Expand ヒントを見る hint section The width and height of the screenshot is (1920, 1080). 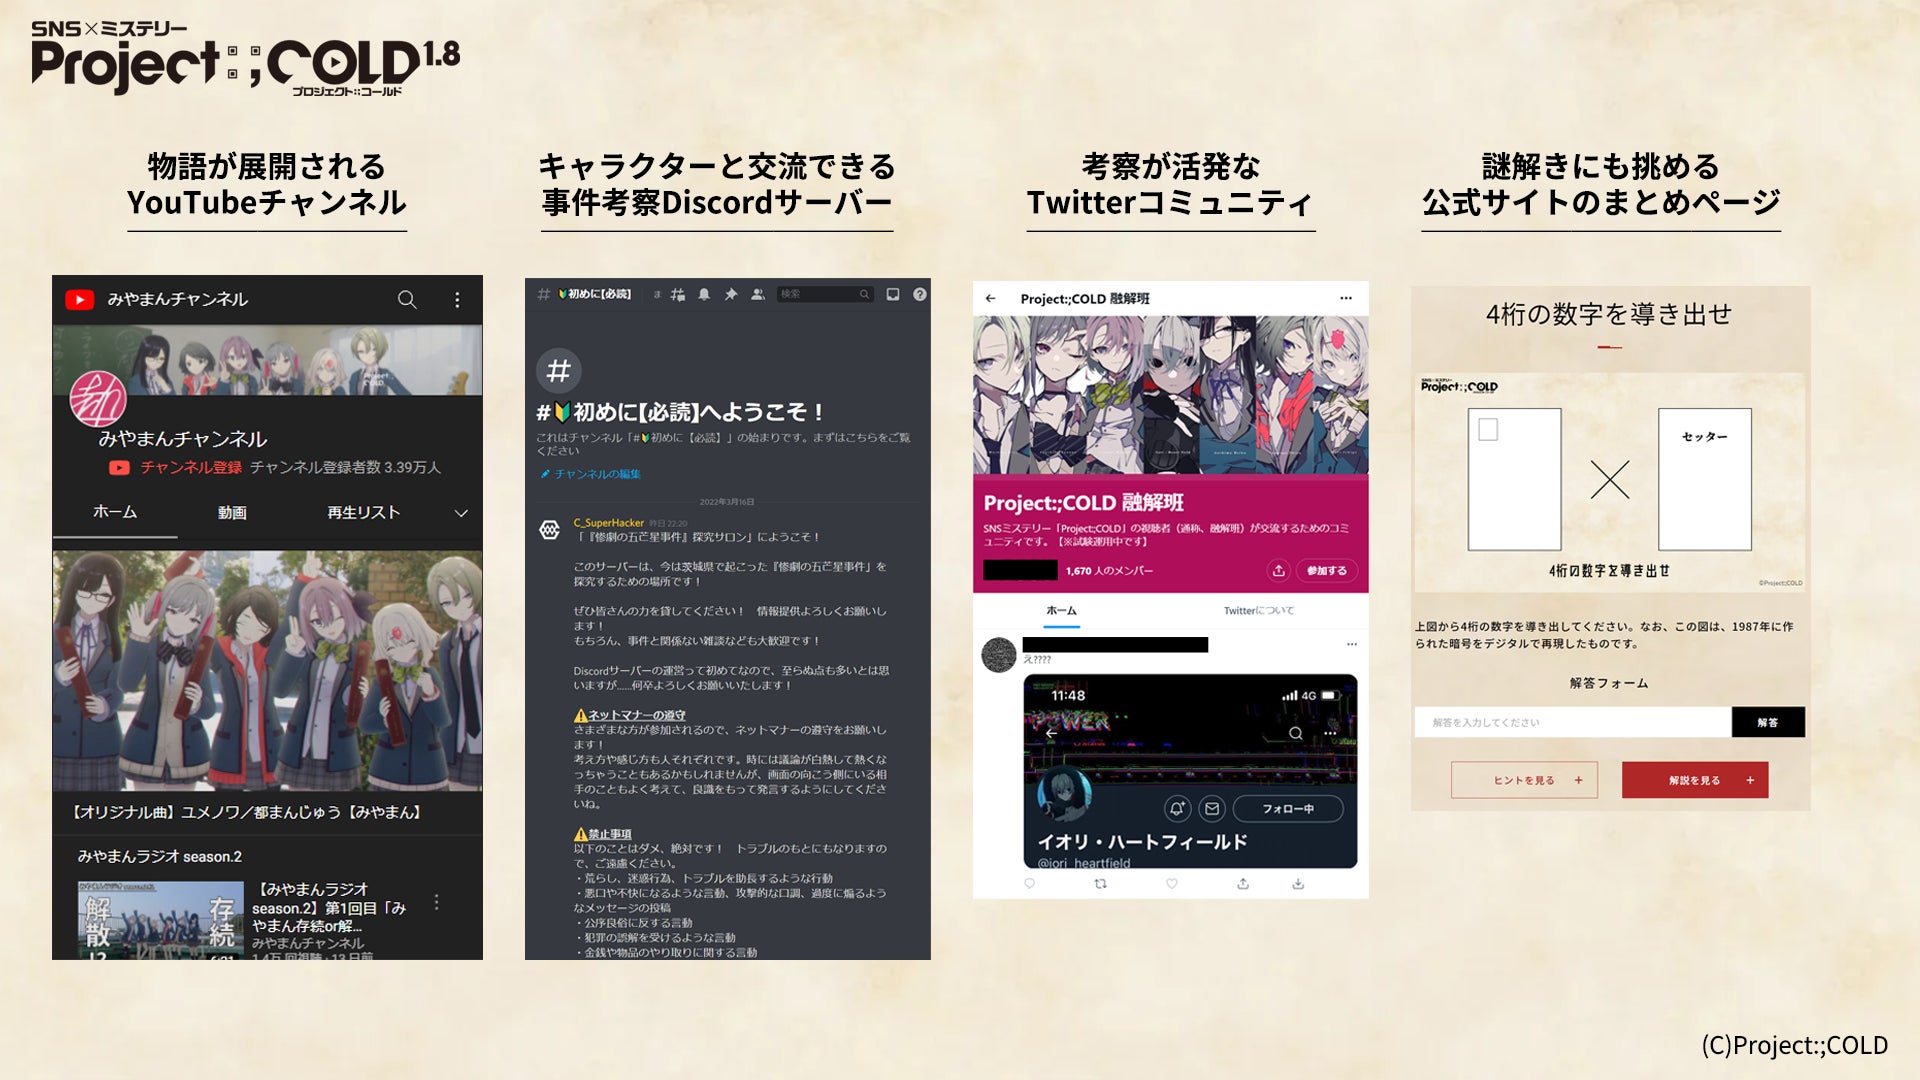[1524, 780]
